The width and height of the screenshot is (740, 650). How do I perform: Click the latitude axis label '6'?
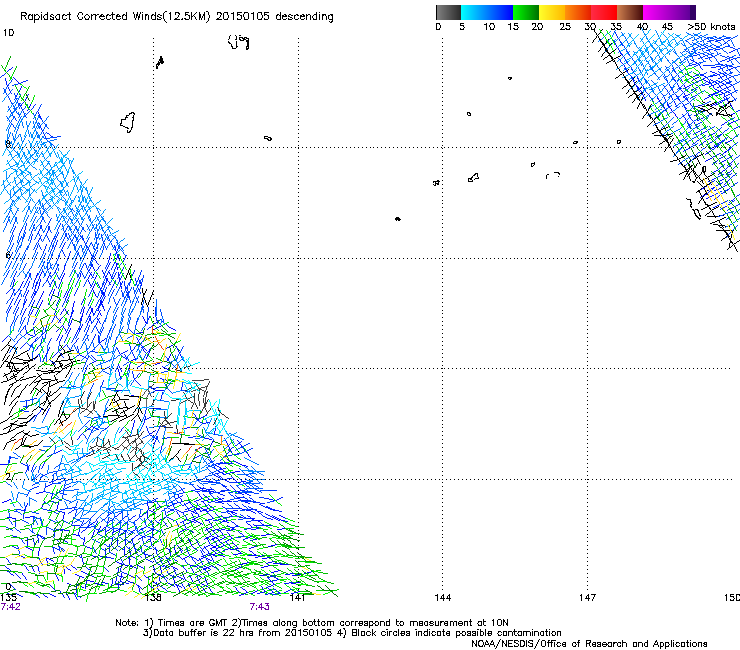pos(8,255)
